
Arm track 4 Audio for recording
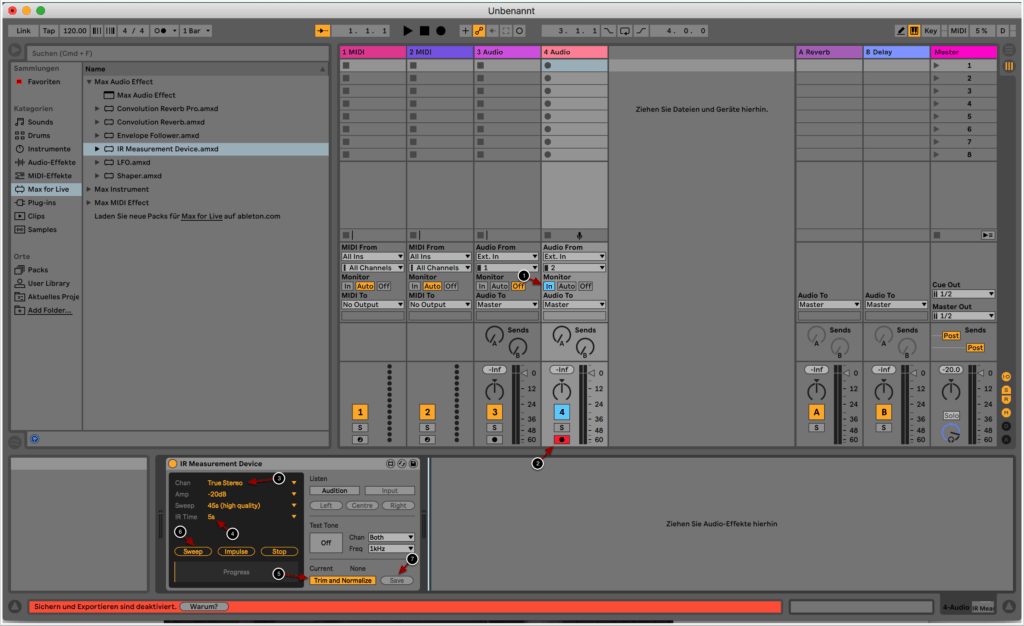click(562, 439)
